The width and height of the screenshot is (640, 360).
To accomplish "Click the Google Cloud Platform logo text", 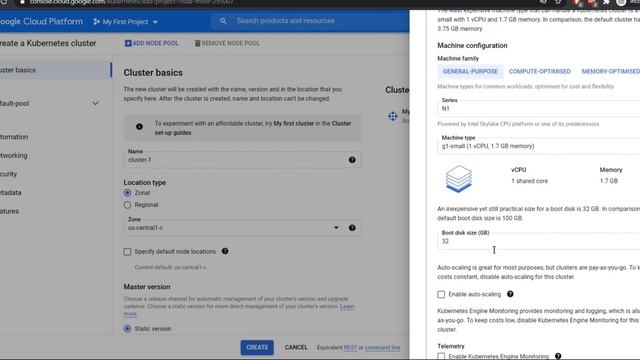I will (x=41, y=22).
